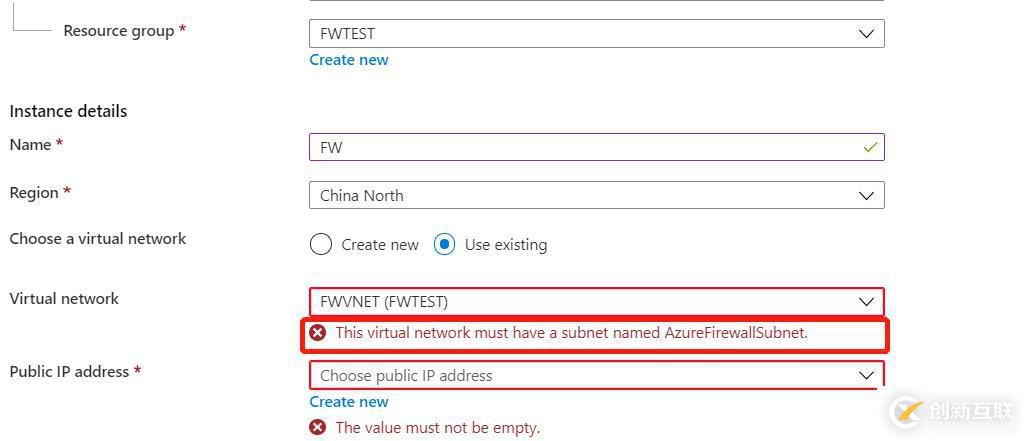The width and height of the screenshot is (1024, 441).
Task: Open the Resource group FWTEST dropdown
Action: (x=596, y=33)
